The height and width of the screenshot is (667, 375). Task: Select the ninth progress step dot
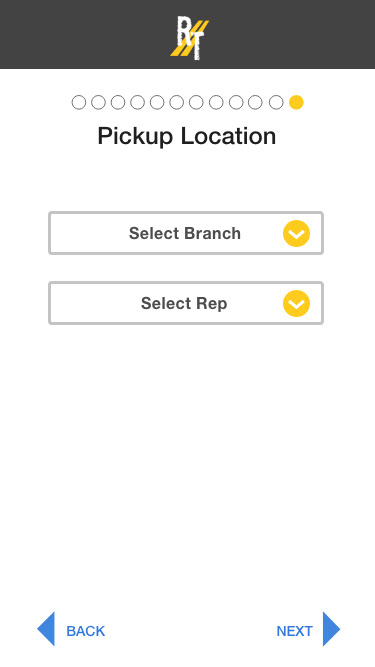(236, 103)
